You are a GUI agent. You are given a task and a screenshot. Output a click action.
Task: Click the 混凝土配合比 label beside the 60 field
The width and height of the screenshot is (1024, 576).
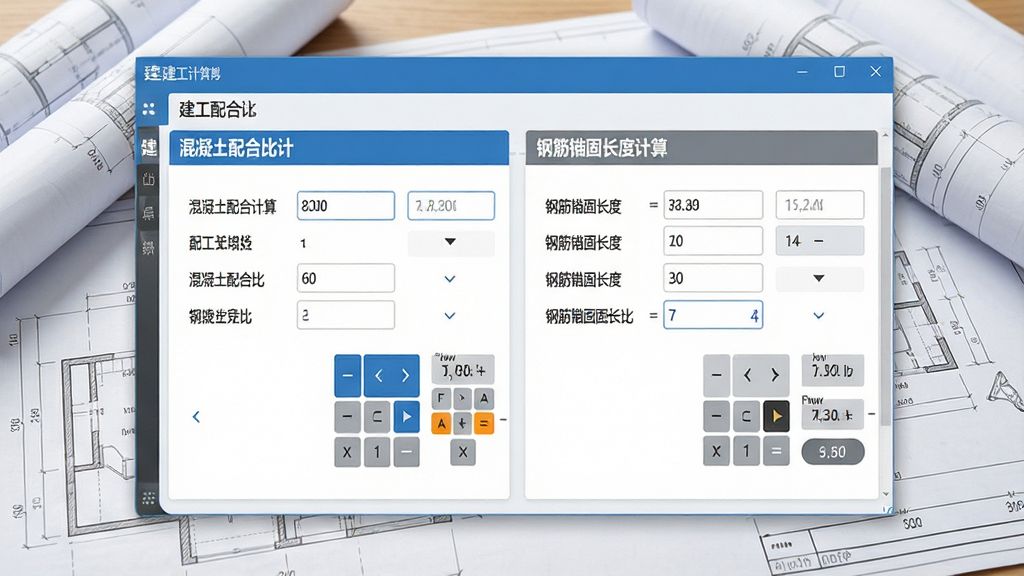[227, 280]
